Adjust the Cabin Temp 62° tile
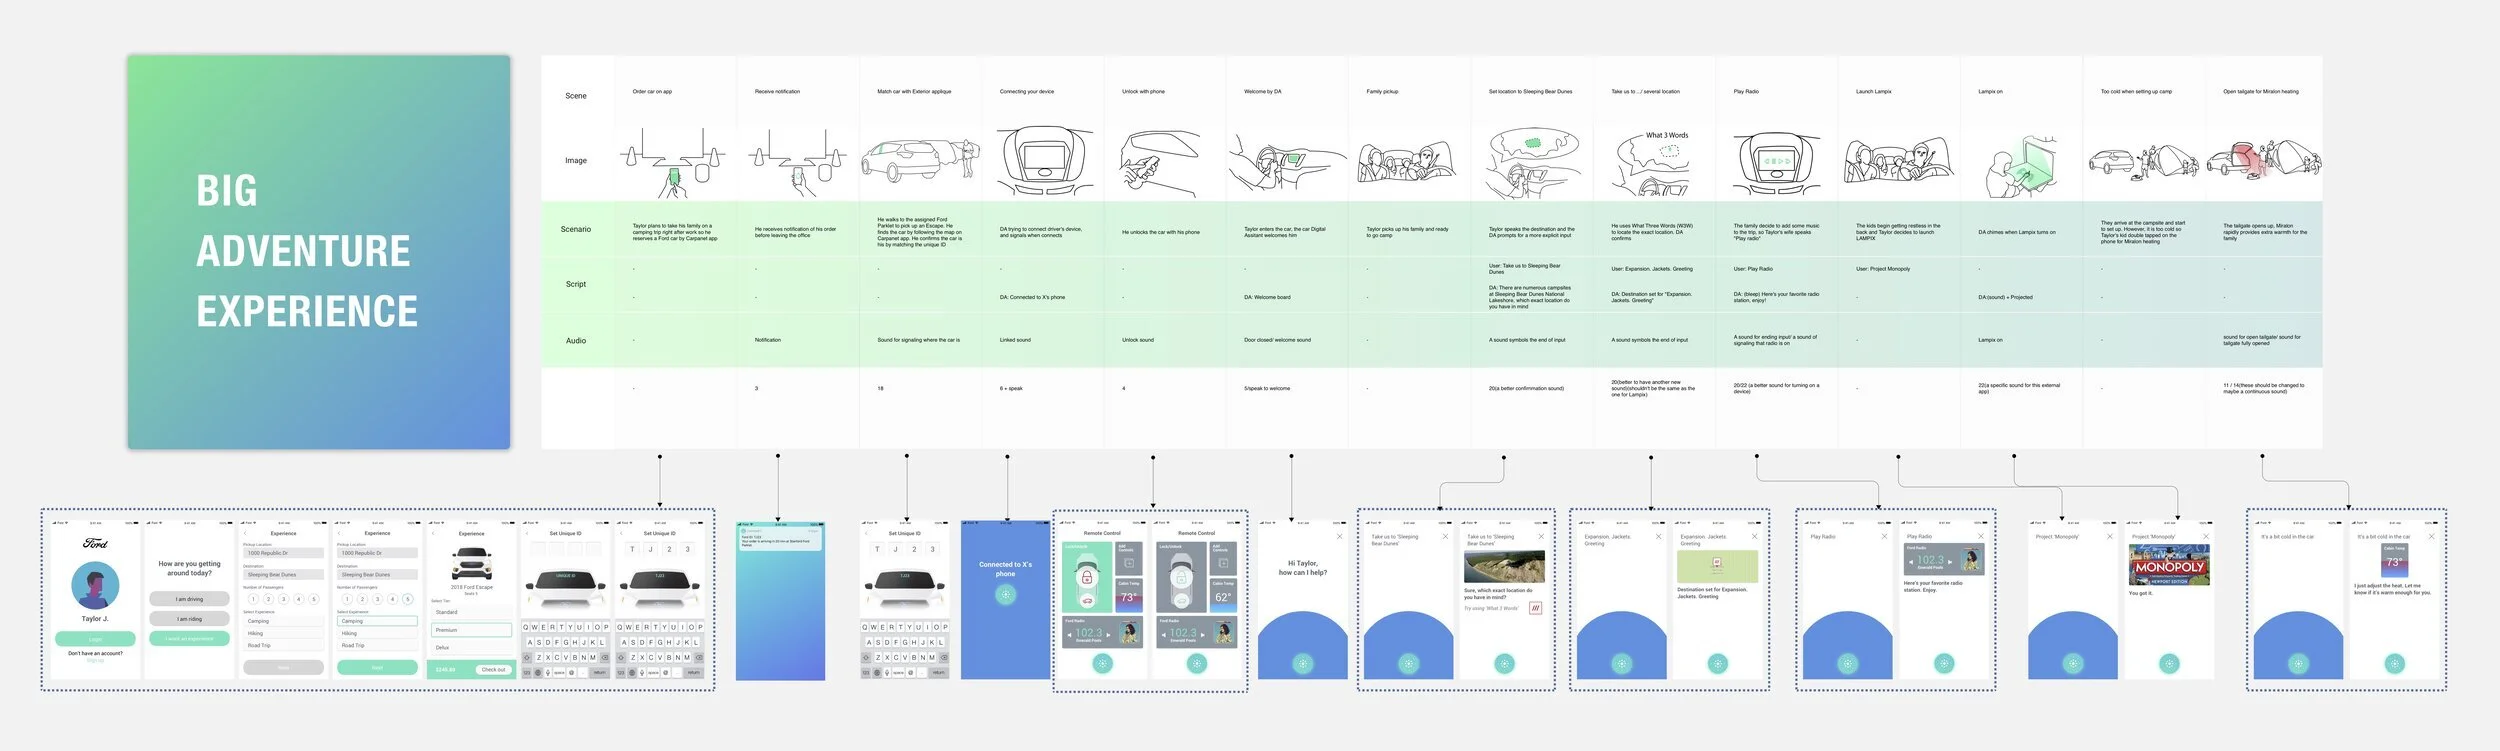Screen dimensions: 2500x751 point(1223,595)
